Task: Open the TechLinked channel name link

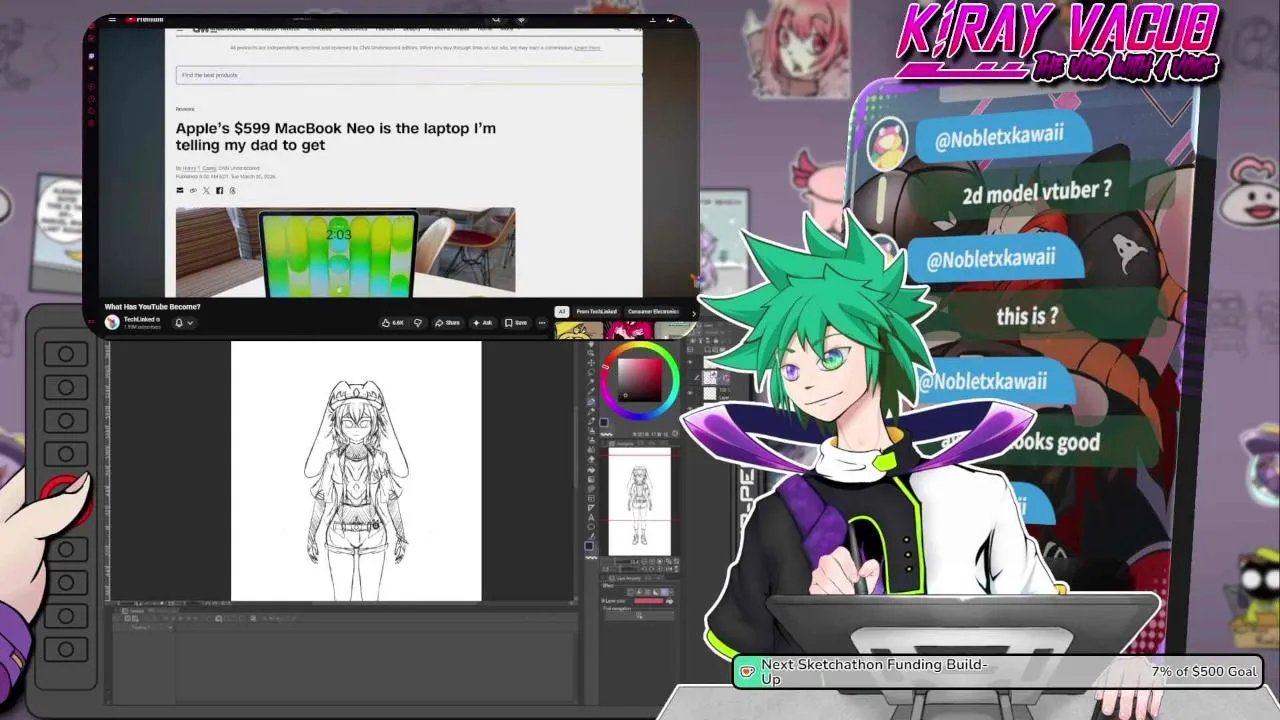Action: tap(141, 319)
